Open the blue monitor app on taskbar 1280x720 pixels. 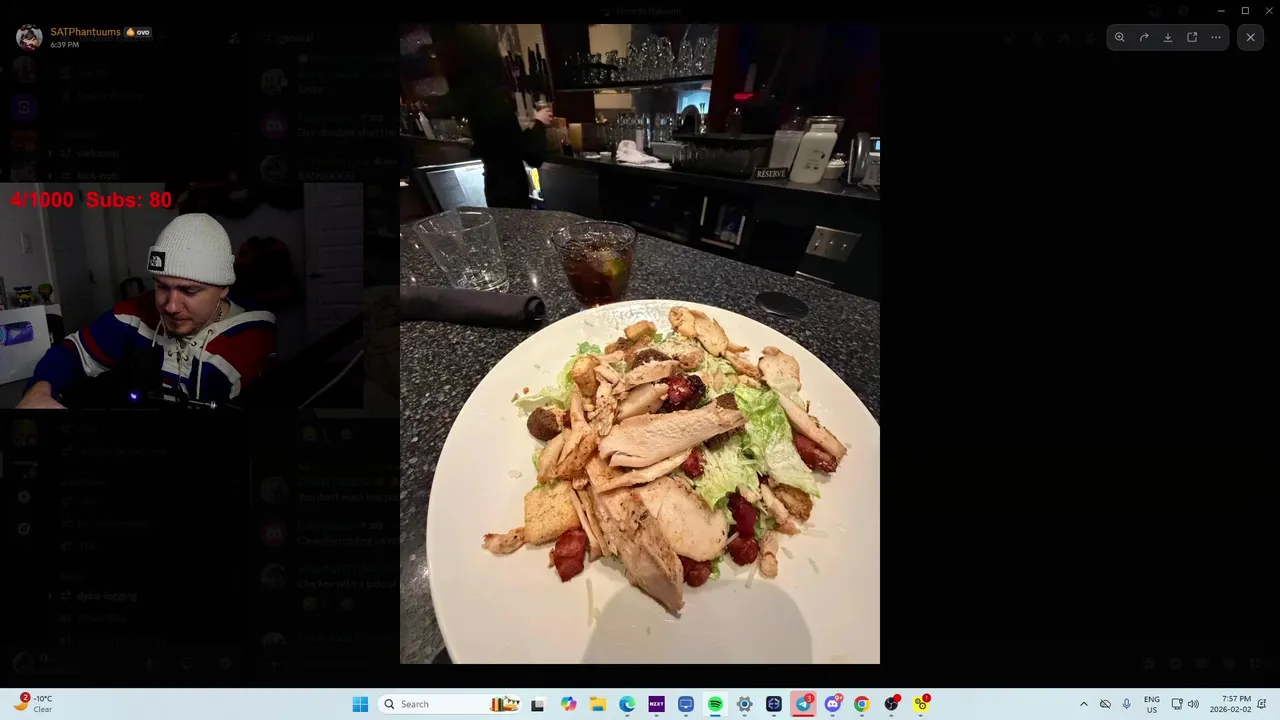click(x=686, y=704)
